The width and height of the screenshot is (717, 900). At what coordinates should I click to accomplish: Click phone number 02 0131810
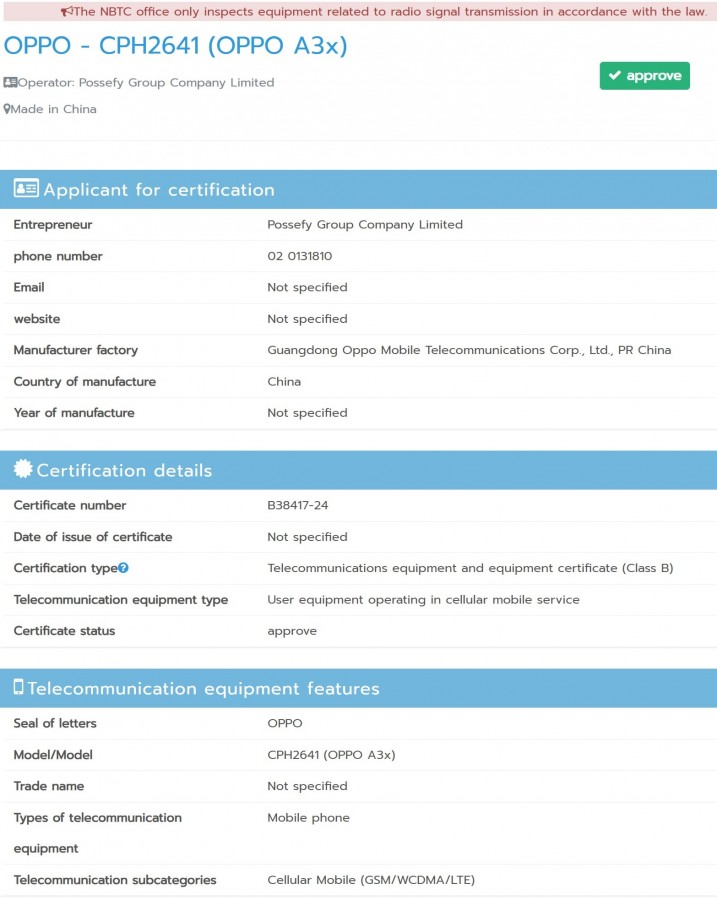pyautogui.click(x=300, y=257)
